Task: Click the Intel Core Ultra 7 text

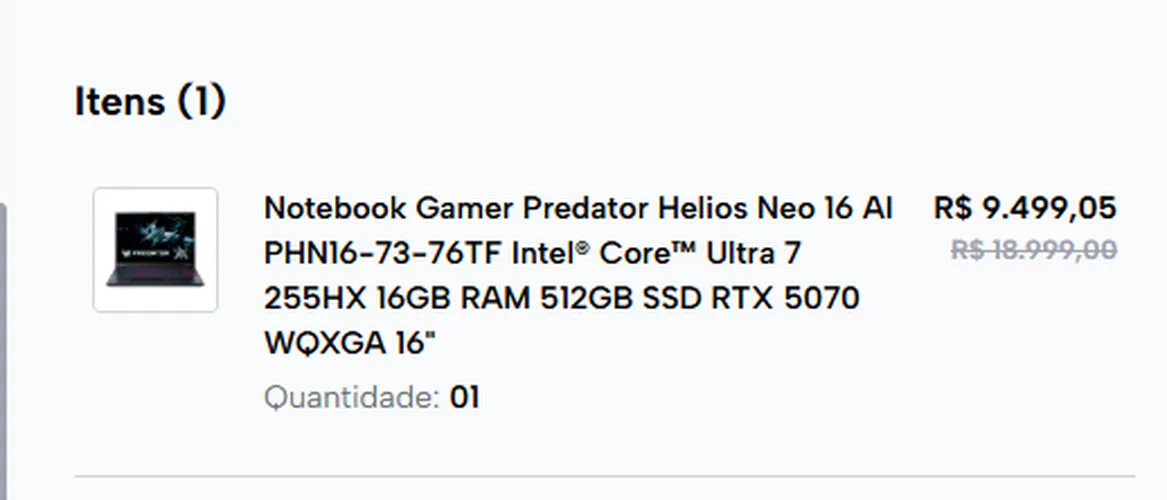Action: [x=656, y=254]
